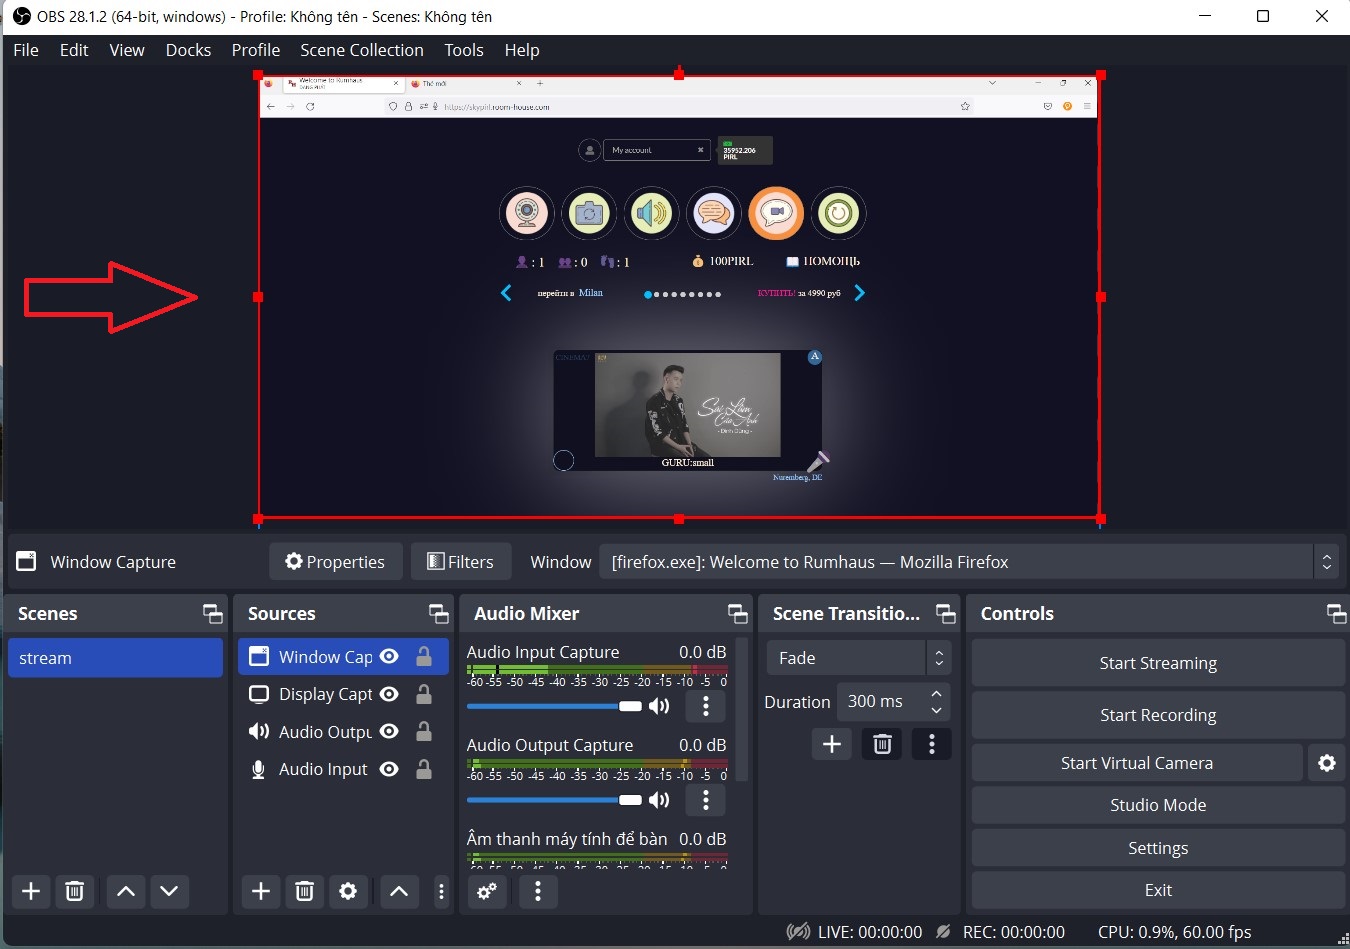Viewport: 1350px width, 949px height.
Task: Select the stream scene
Action: [116, 658]
